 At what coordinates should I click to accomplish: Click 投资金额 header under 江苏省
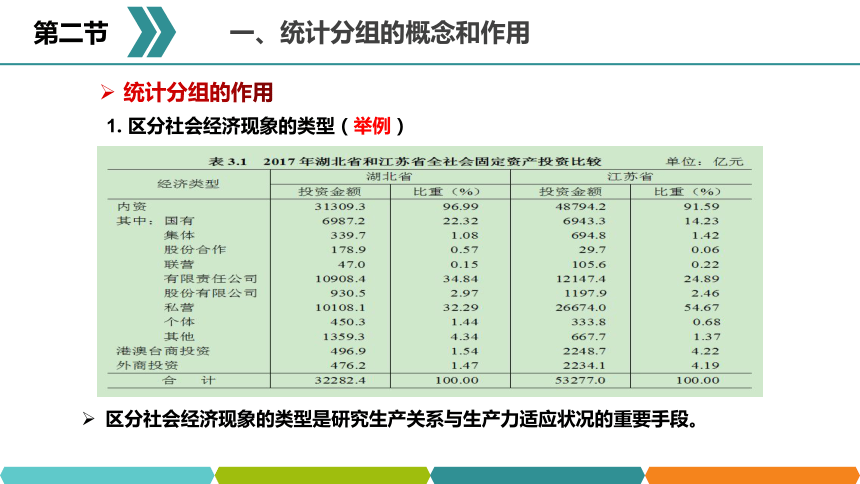coord(570,192)
